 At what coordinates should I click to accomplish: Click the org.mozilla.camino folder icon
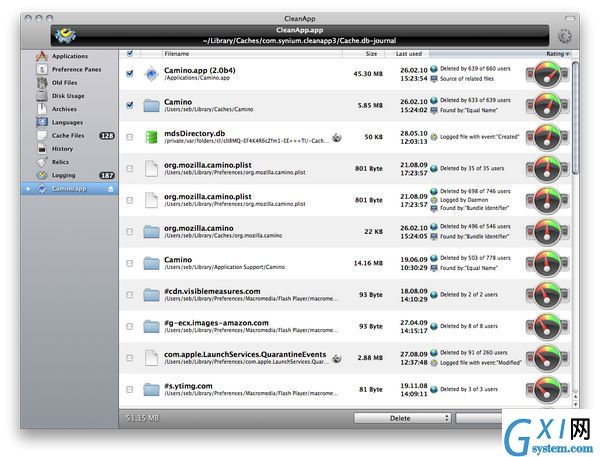click(x=152, y=232)
